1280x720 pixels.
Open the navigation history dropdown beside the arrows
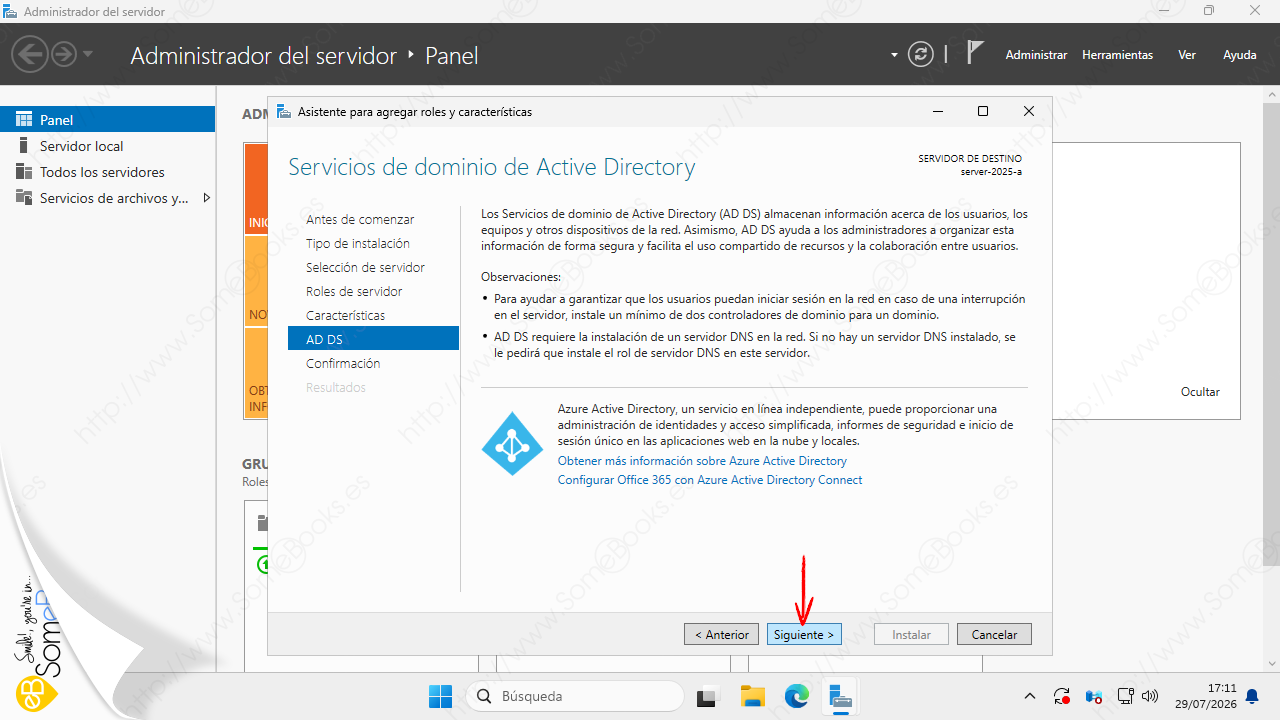[88, 54]
